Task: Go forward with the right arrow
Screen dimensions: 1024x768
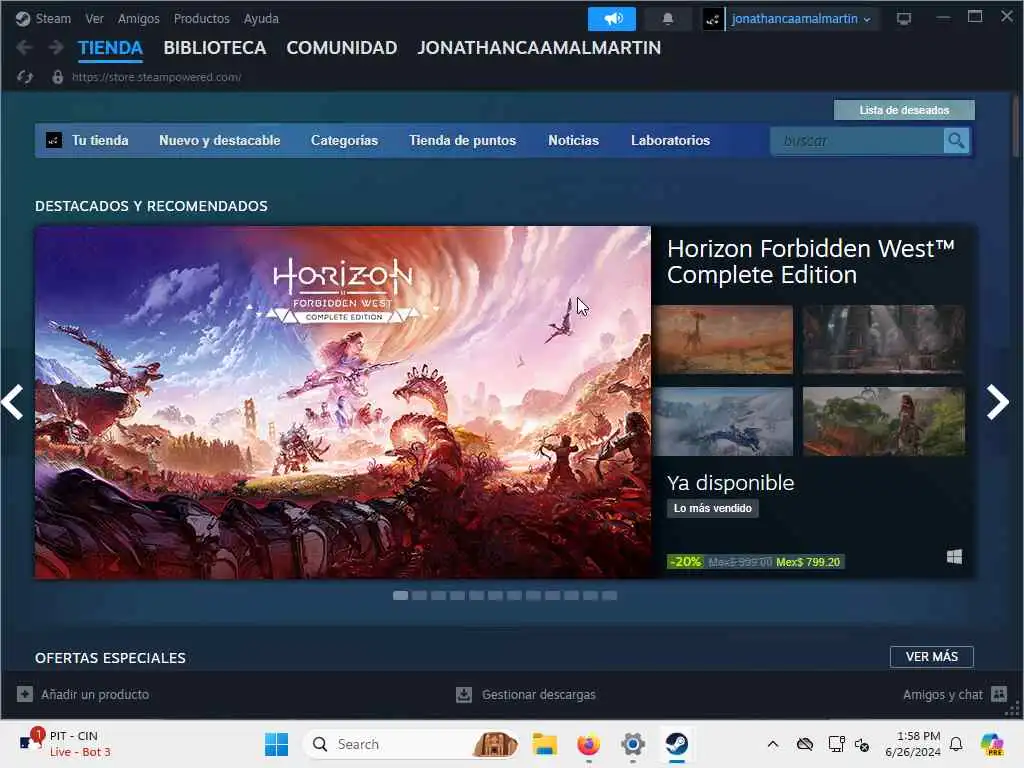Action: [x=56, y=48]
